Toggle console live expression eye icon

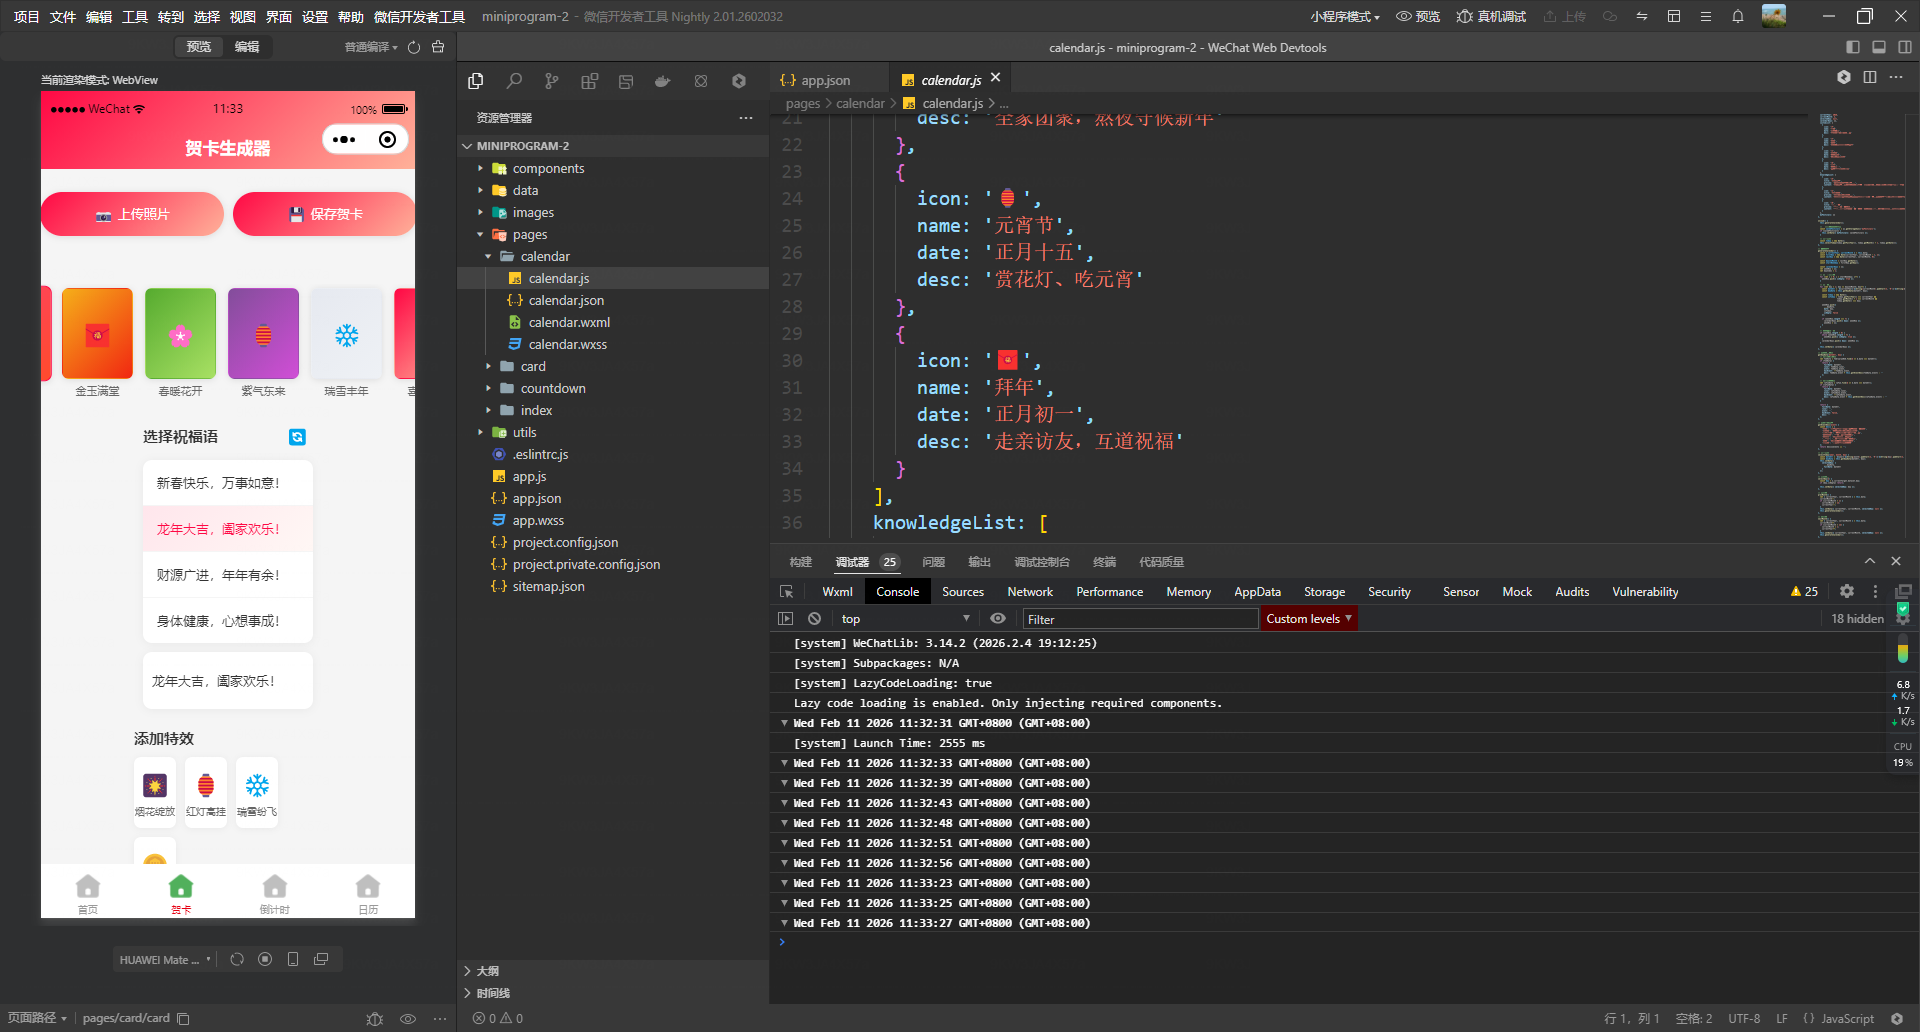pyautogui.click(x=997, y=619)
